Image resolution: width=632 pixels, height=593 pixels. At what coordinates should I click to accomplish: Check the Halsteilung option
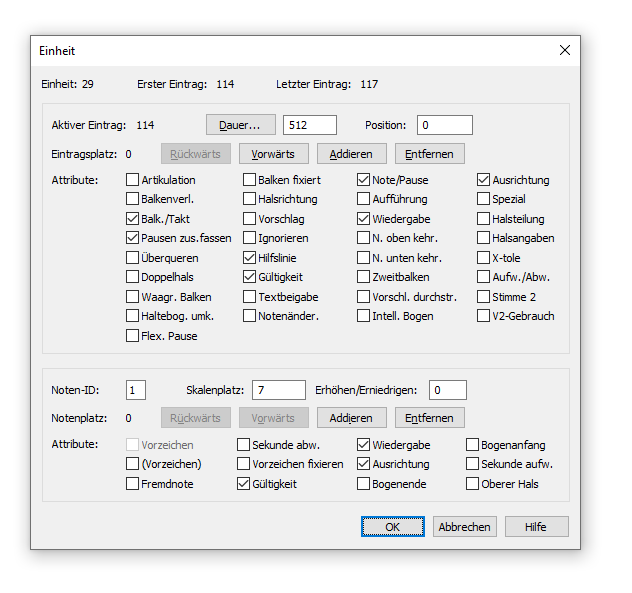pos(483,219)
